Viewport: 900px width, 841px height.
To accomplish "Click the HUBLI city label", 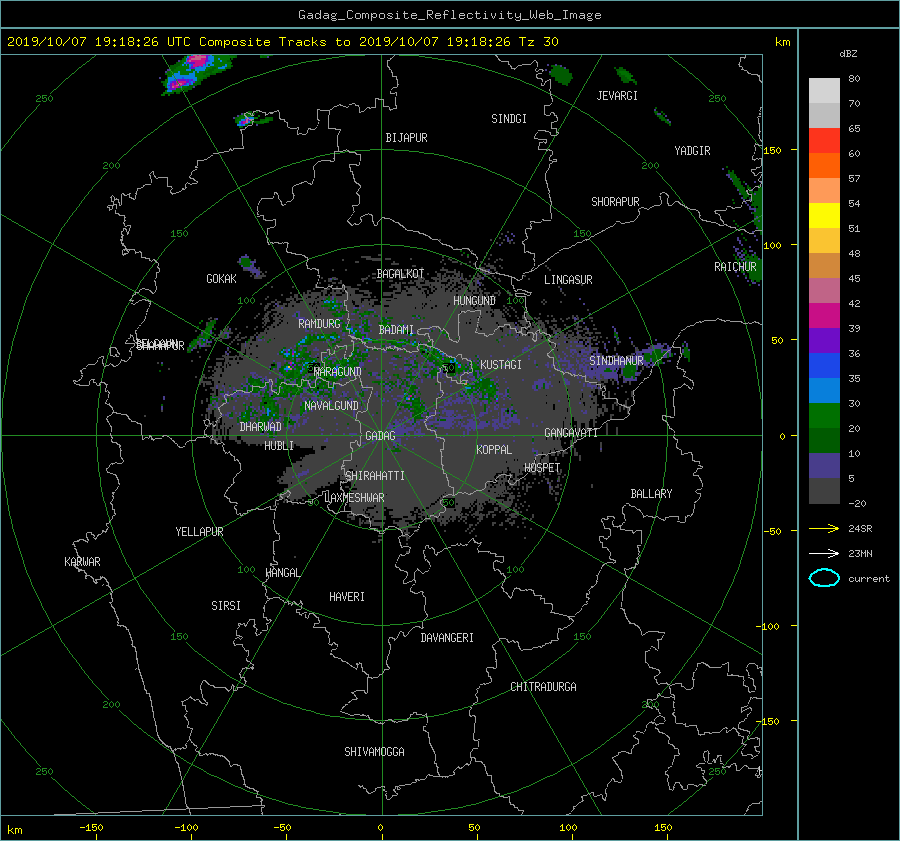I will (278, 445).
